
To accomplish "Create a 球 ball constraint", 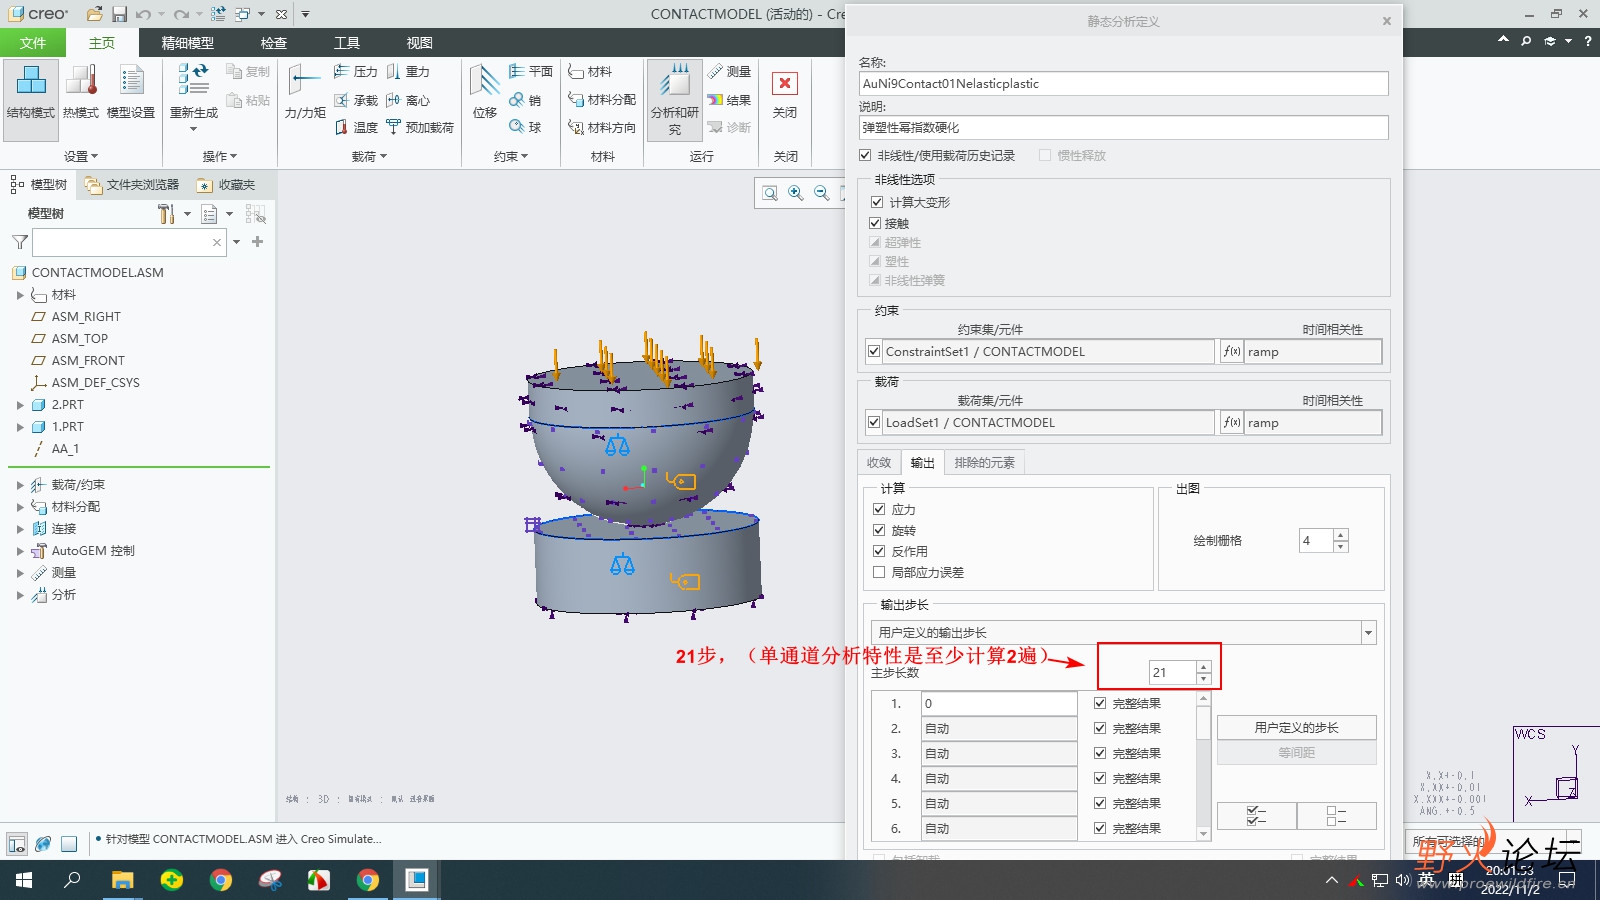I will tap(525, 127).
